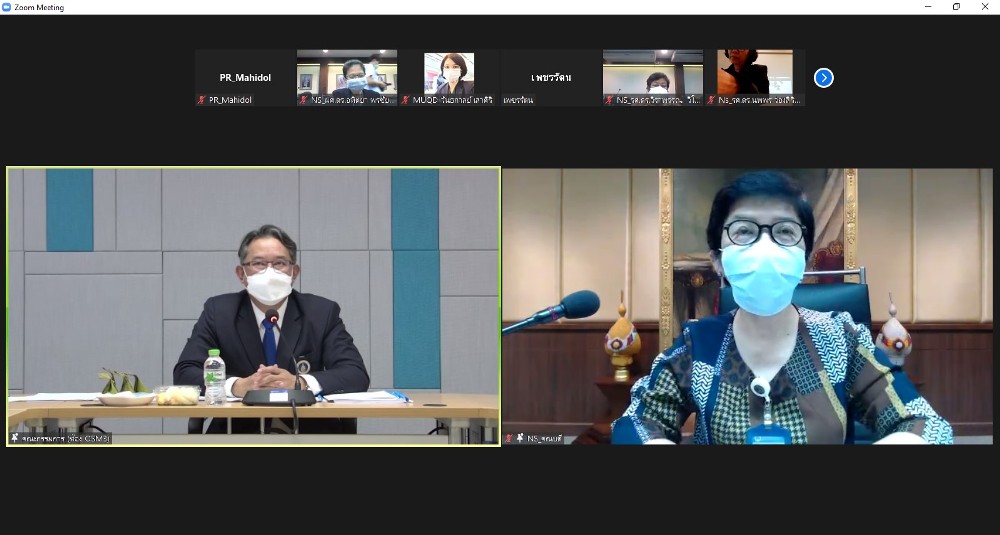Click muted mic icon on highlighted speaker tile
Viewport: 1000px width, 535px height.
click(15, 438)
